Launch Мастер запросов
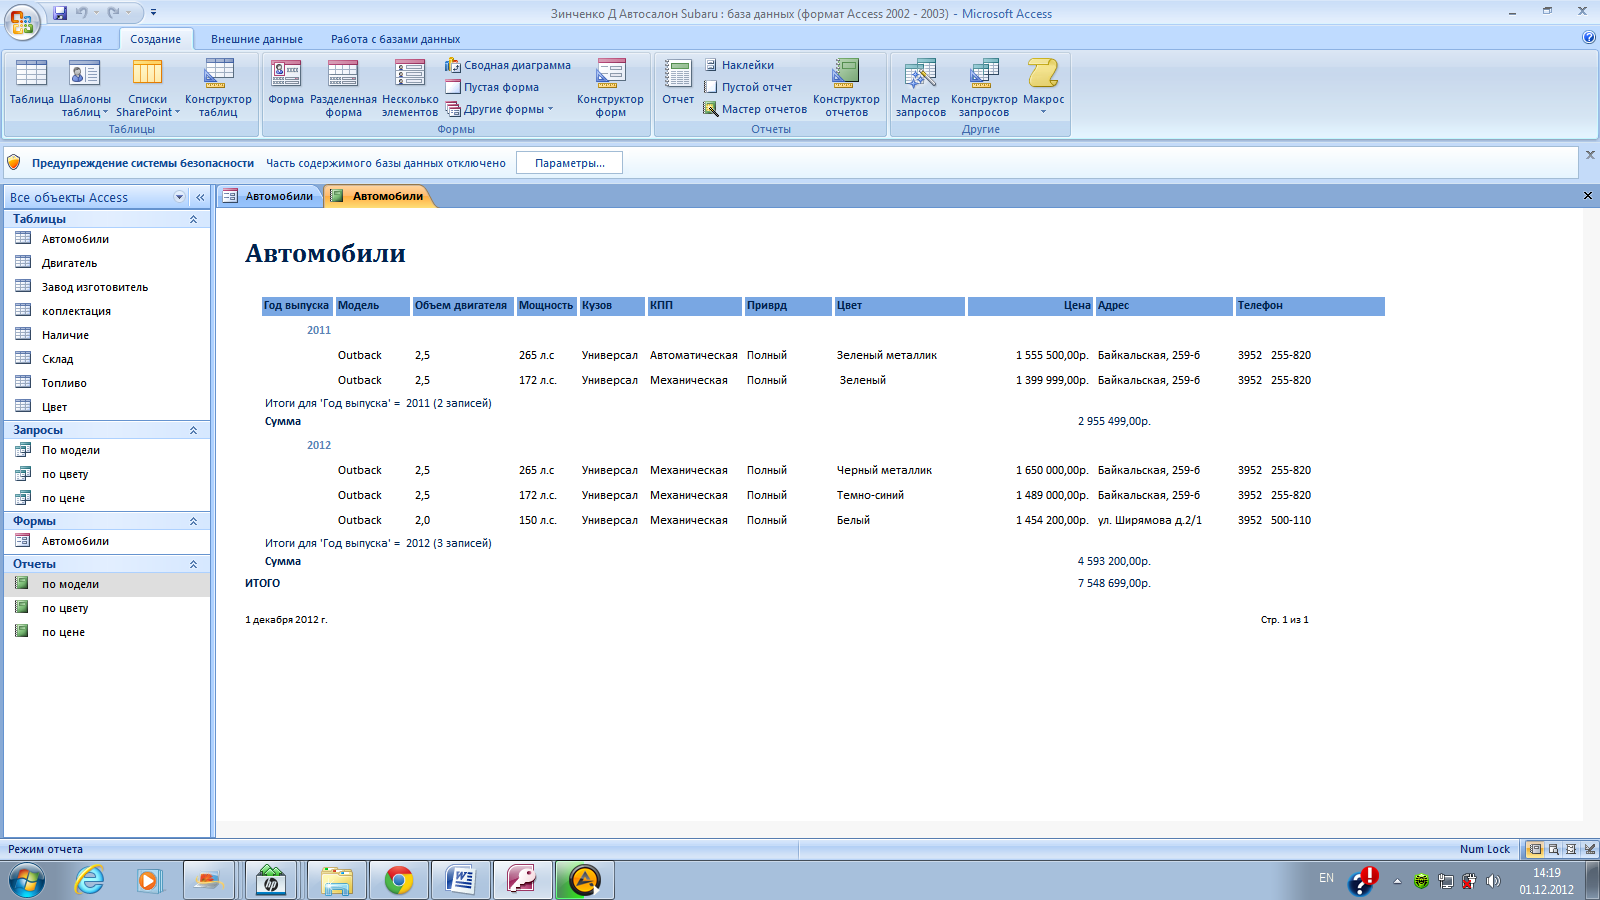Viewport: 1600px width, 900px height. tap(920, 88)
